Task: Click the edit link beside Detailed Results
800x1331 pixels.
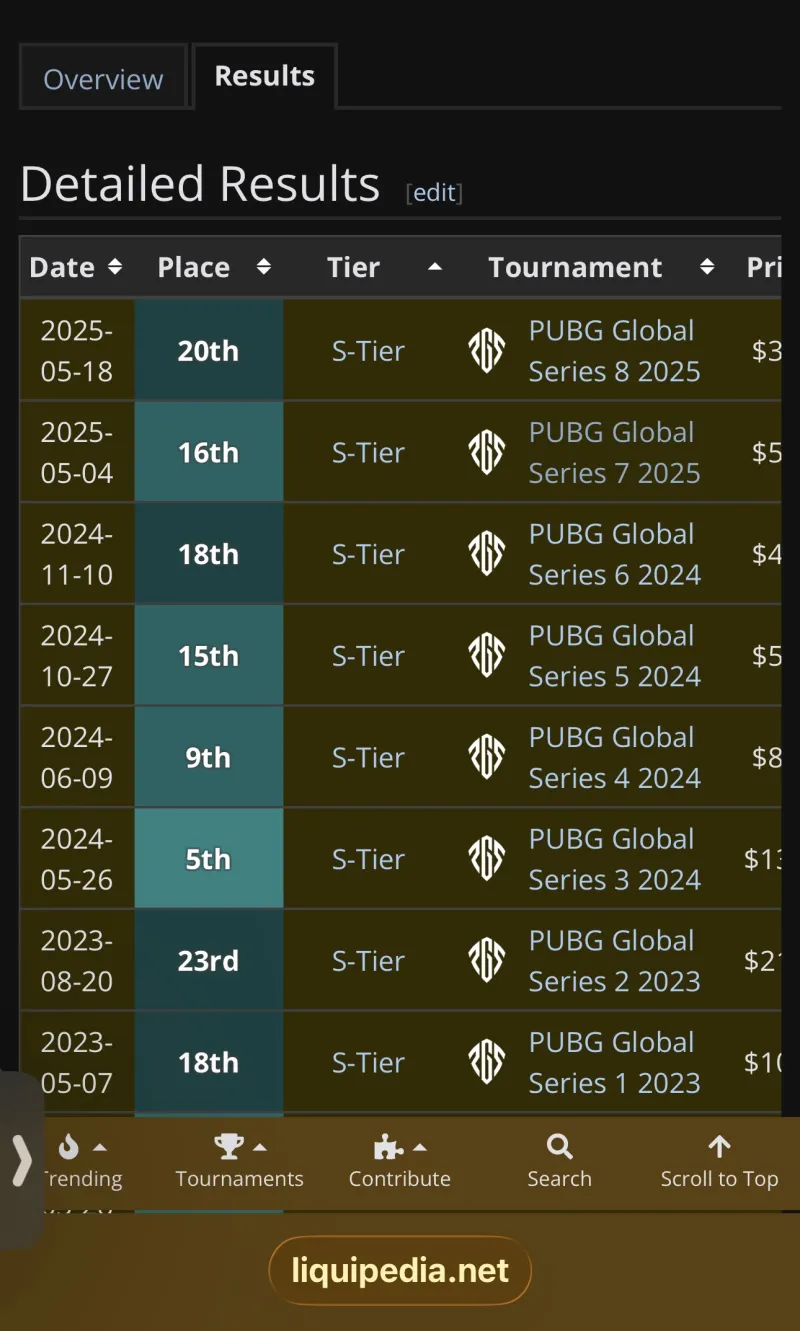Action: [434, 192]
